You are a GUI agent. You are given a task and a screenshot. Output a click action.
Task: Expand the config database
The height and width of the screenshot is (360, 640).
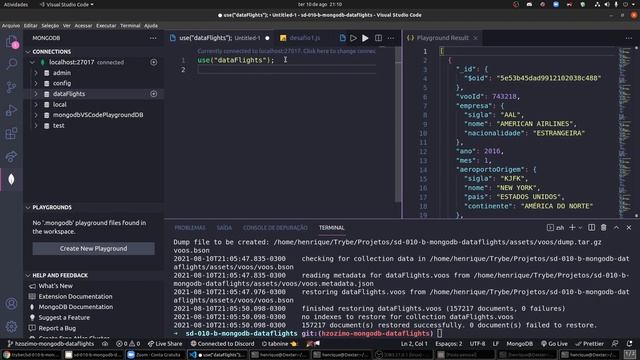(x=36, y=83)
